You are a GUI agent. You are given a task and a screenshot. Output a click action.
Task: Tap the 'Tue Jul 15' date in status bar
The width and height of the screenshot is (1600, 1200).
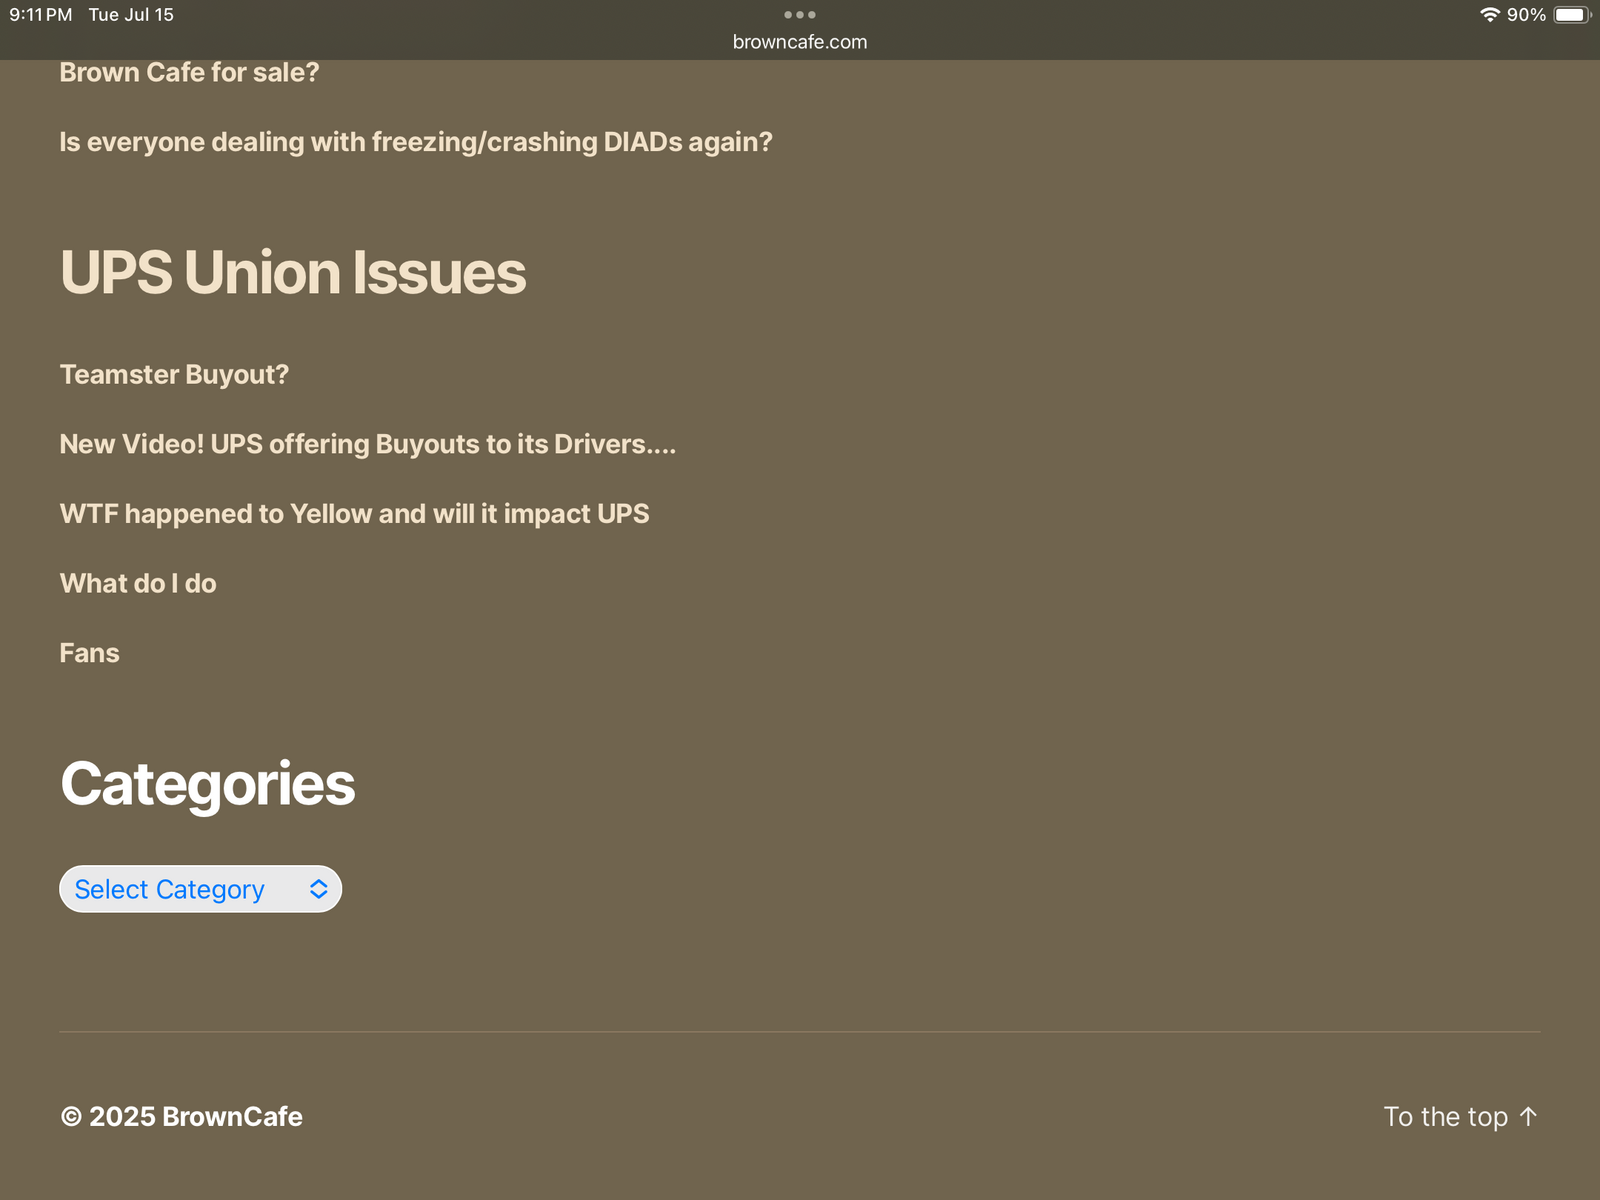[x=131, y=15]
